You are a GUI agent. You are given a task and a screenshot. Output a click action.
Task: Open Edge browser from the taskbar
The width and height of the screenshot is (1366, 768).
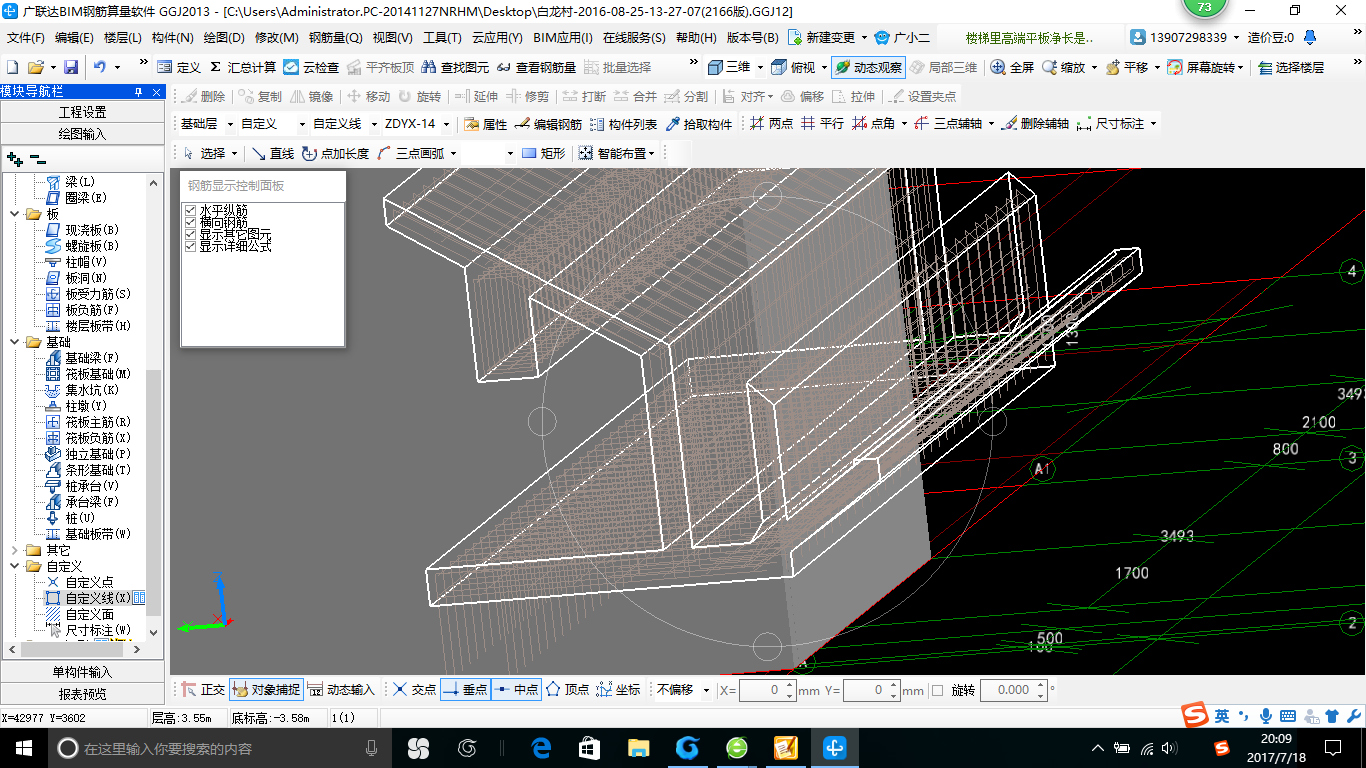(542, 748)
